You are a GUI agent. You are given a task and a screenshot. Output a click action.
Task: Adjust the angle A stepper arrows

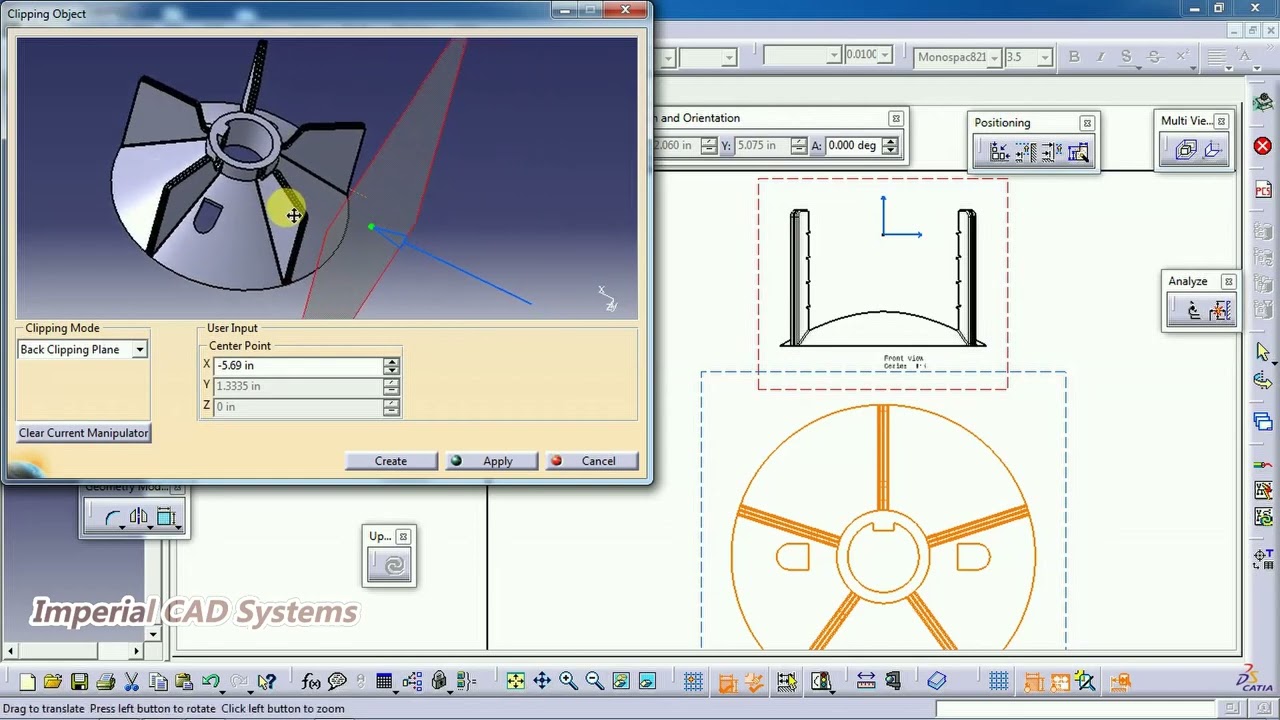pos(890,146)
